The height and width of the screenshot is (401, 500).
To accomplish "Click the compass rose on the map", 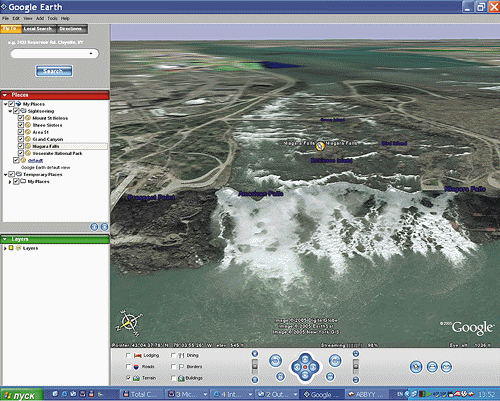I will pyautogui.click(x=129, y=323).
